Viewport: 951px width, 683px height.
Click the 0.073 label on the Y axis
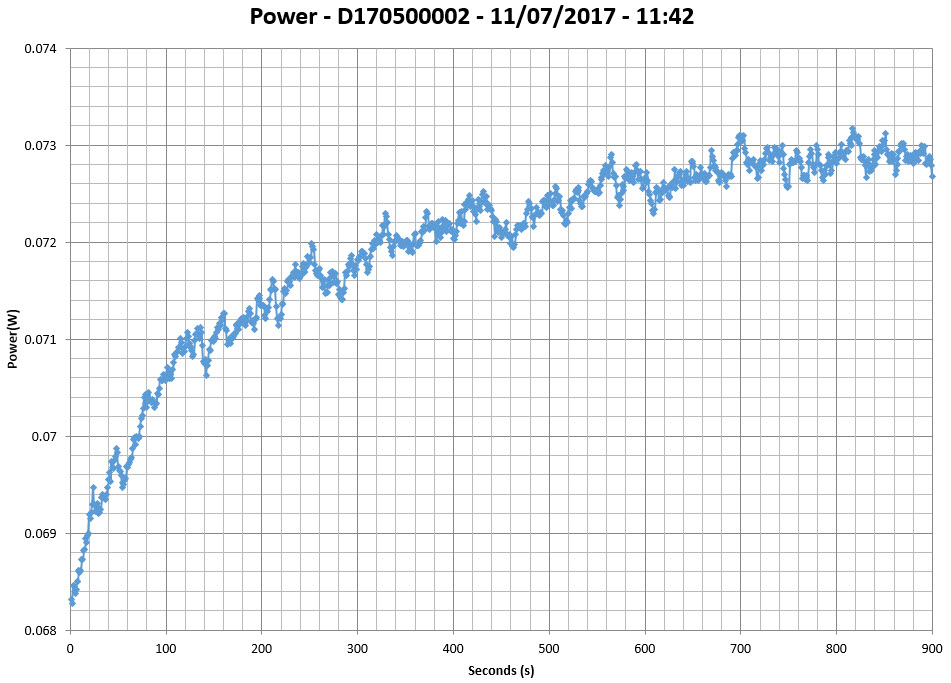tap(41, 146)
